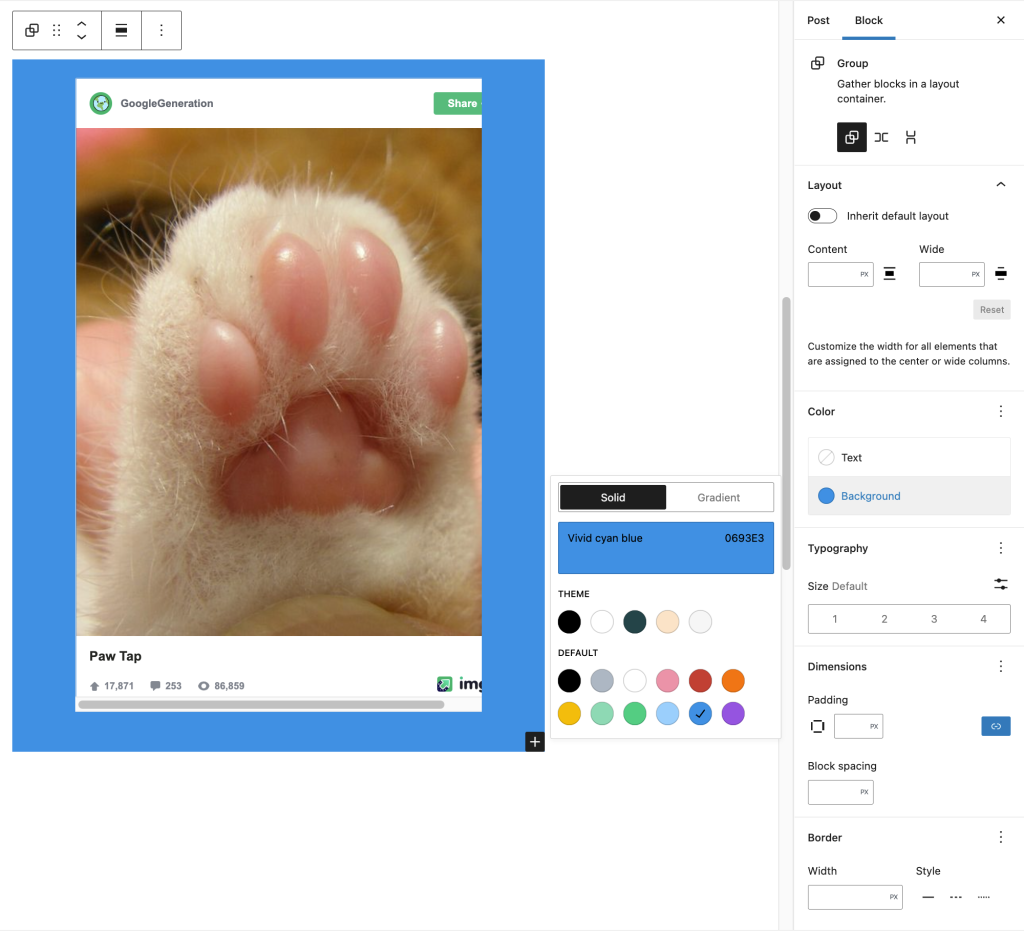This screenshot has height=931, width=1024.
Task: Switch to the Post tab
Action: (x=818, y=20)
